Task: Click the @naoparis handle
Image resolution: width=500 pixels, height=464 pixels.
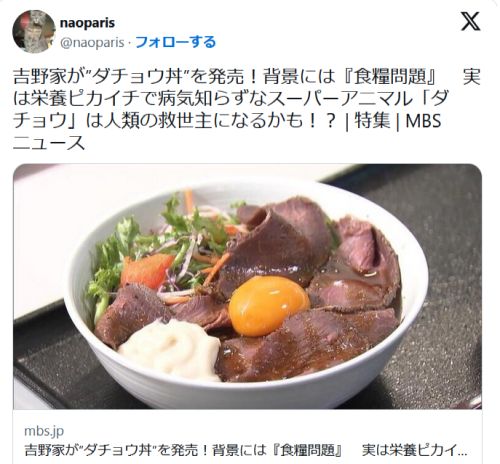Action: [92, 43]
